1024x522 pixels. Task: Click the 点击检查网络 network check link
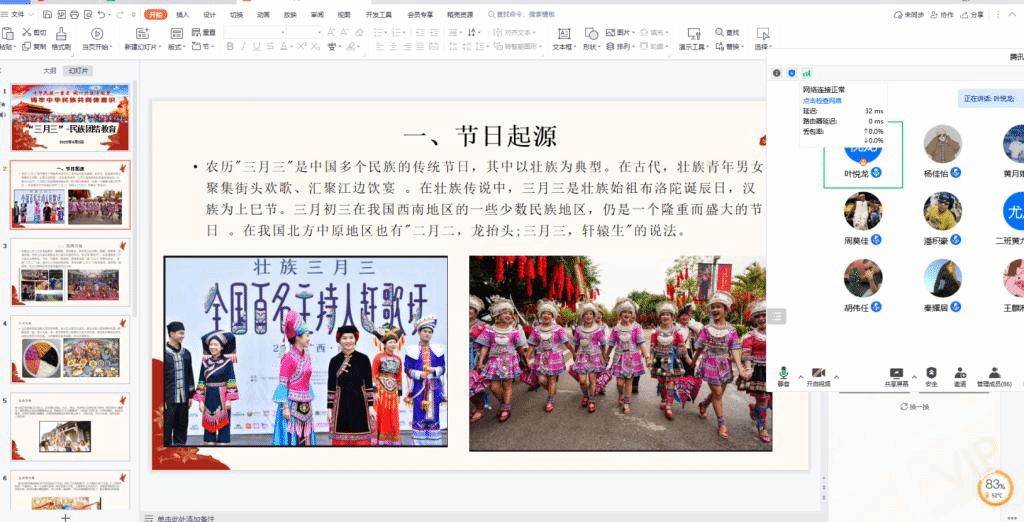point(822,101)
